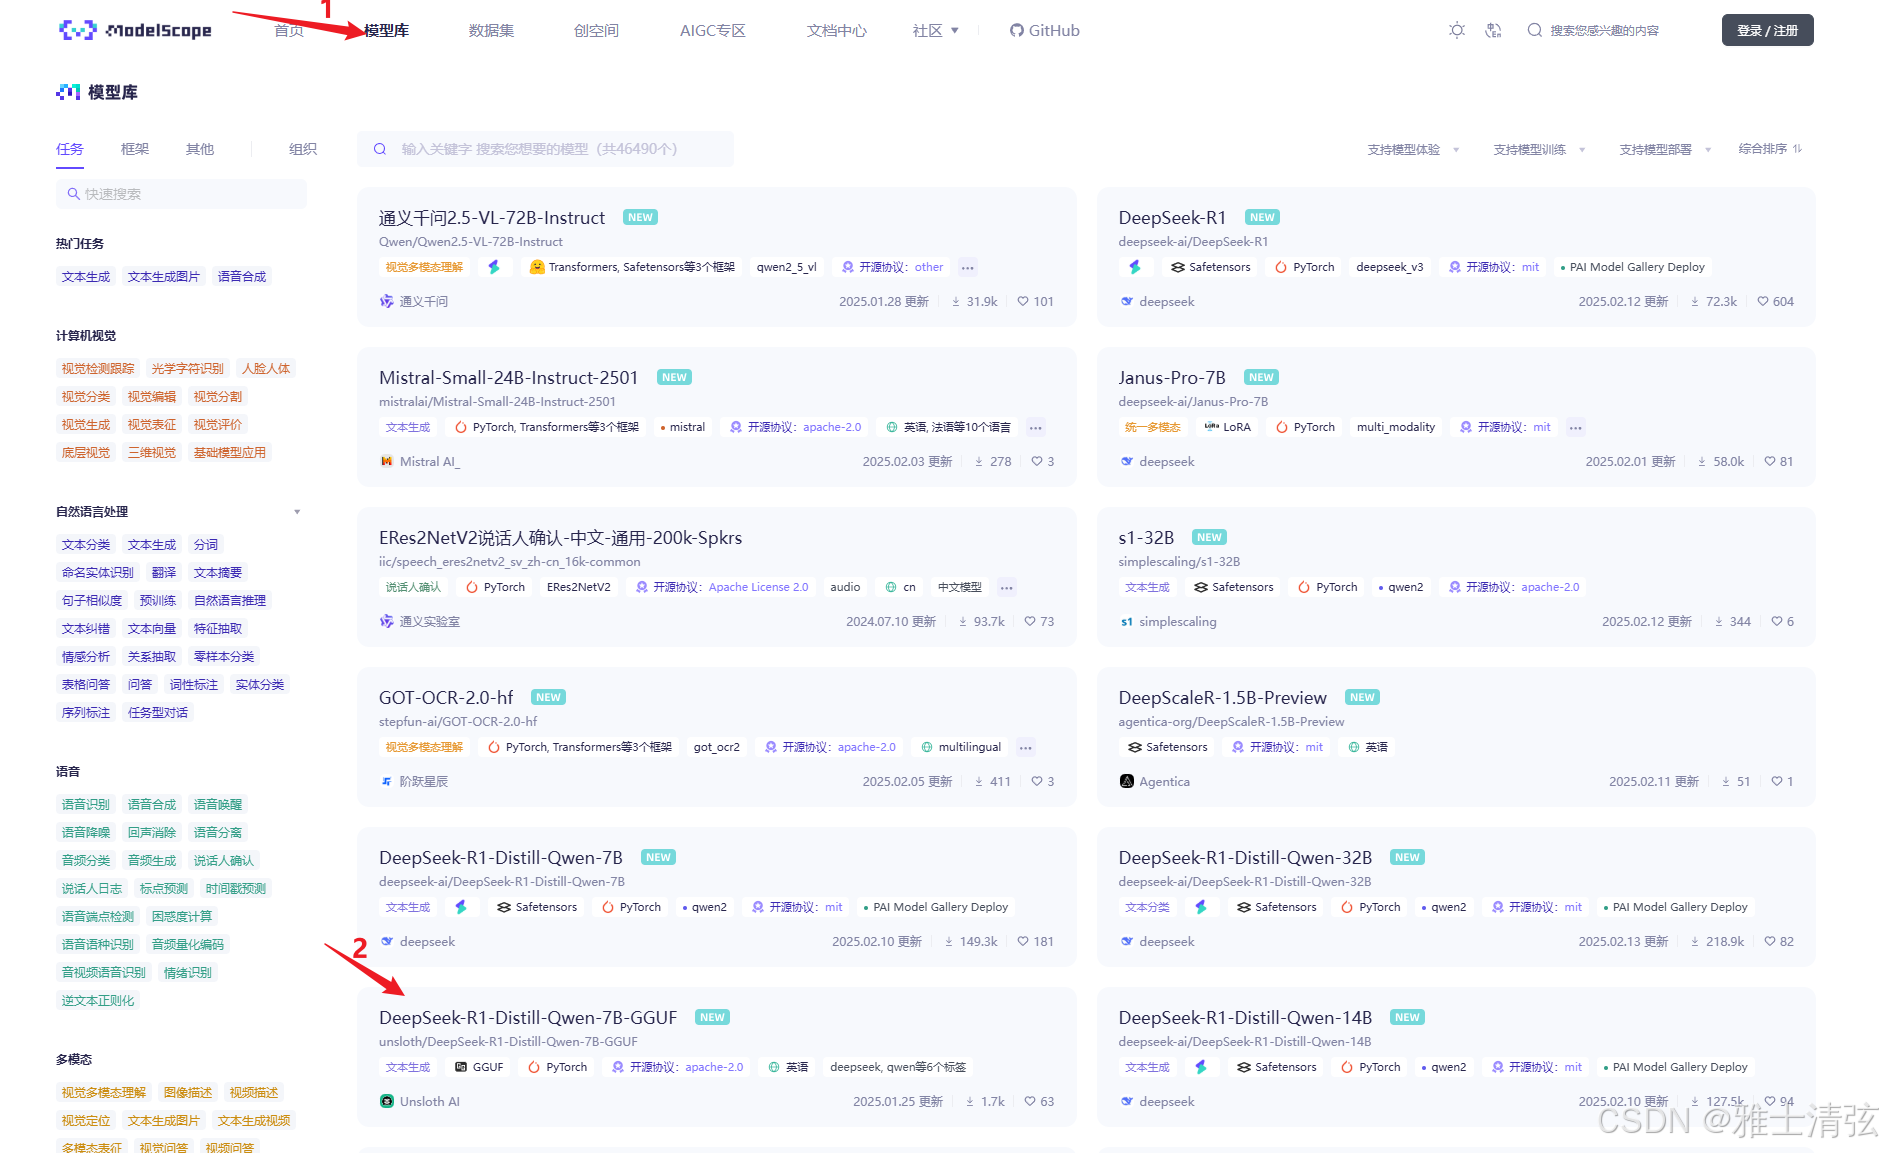
Task: Expand the 支持模型训练 dropdown
Action: [x=1539, y=149]
